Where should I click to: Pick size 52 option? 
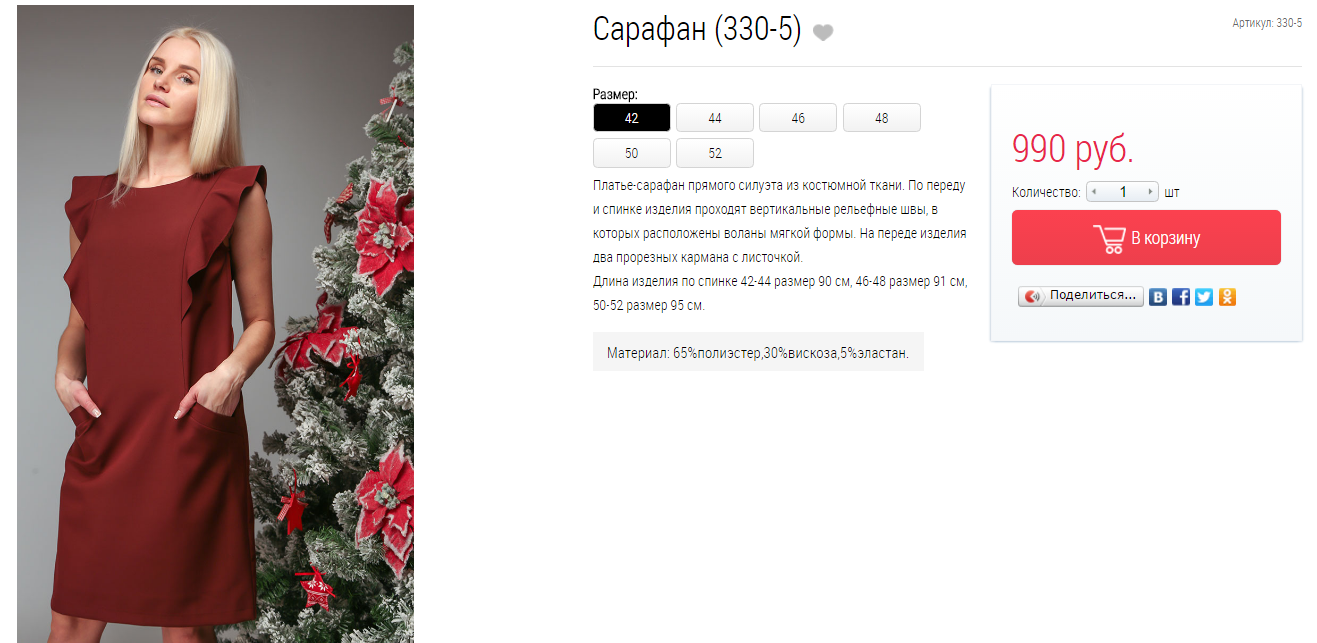click(715, 153)
